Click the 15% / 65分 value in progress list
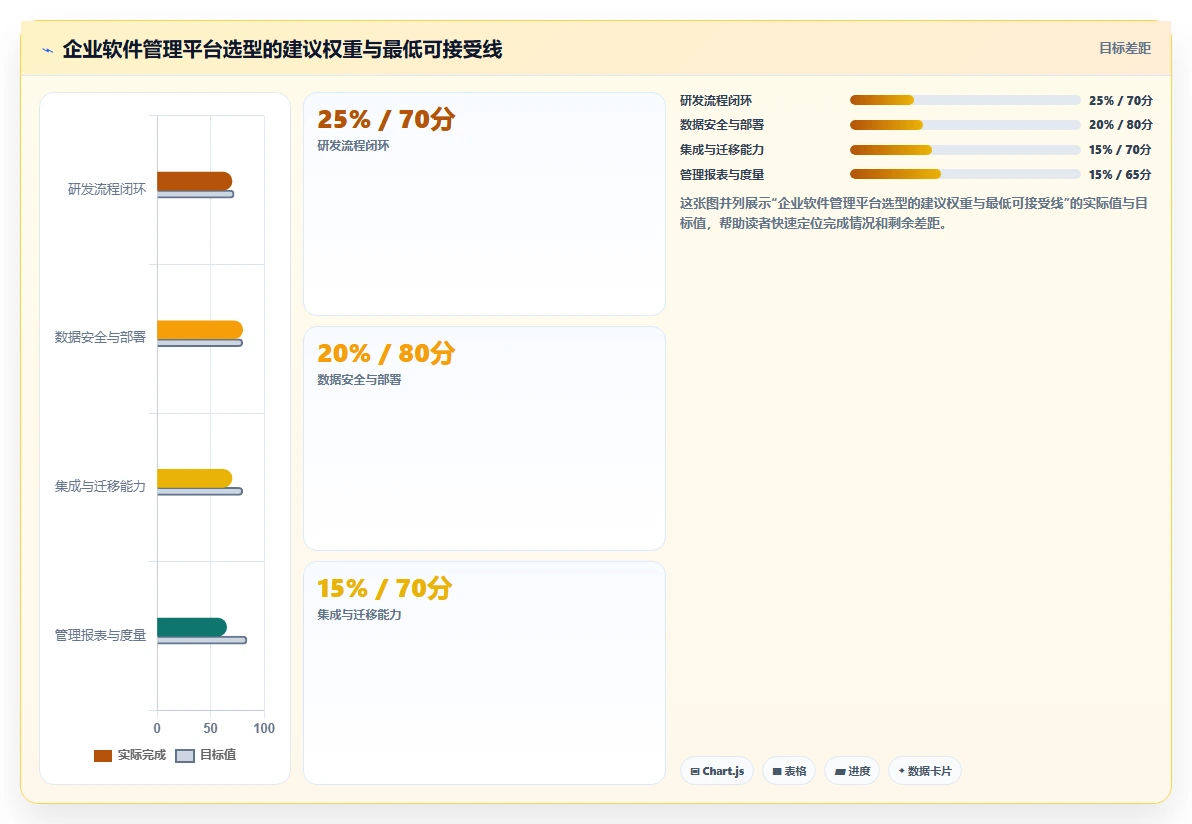Image resolution: width=1192 pixels, height=824 pixels. 1120,174
